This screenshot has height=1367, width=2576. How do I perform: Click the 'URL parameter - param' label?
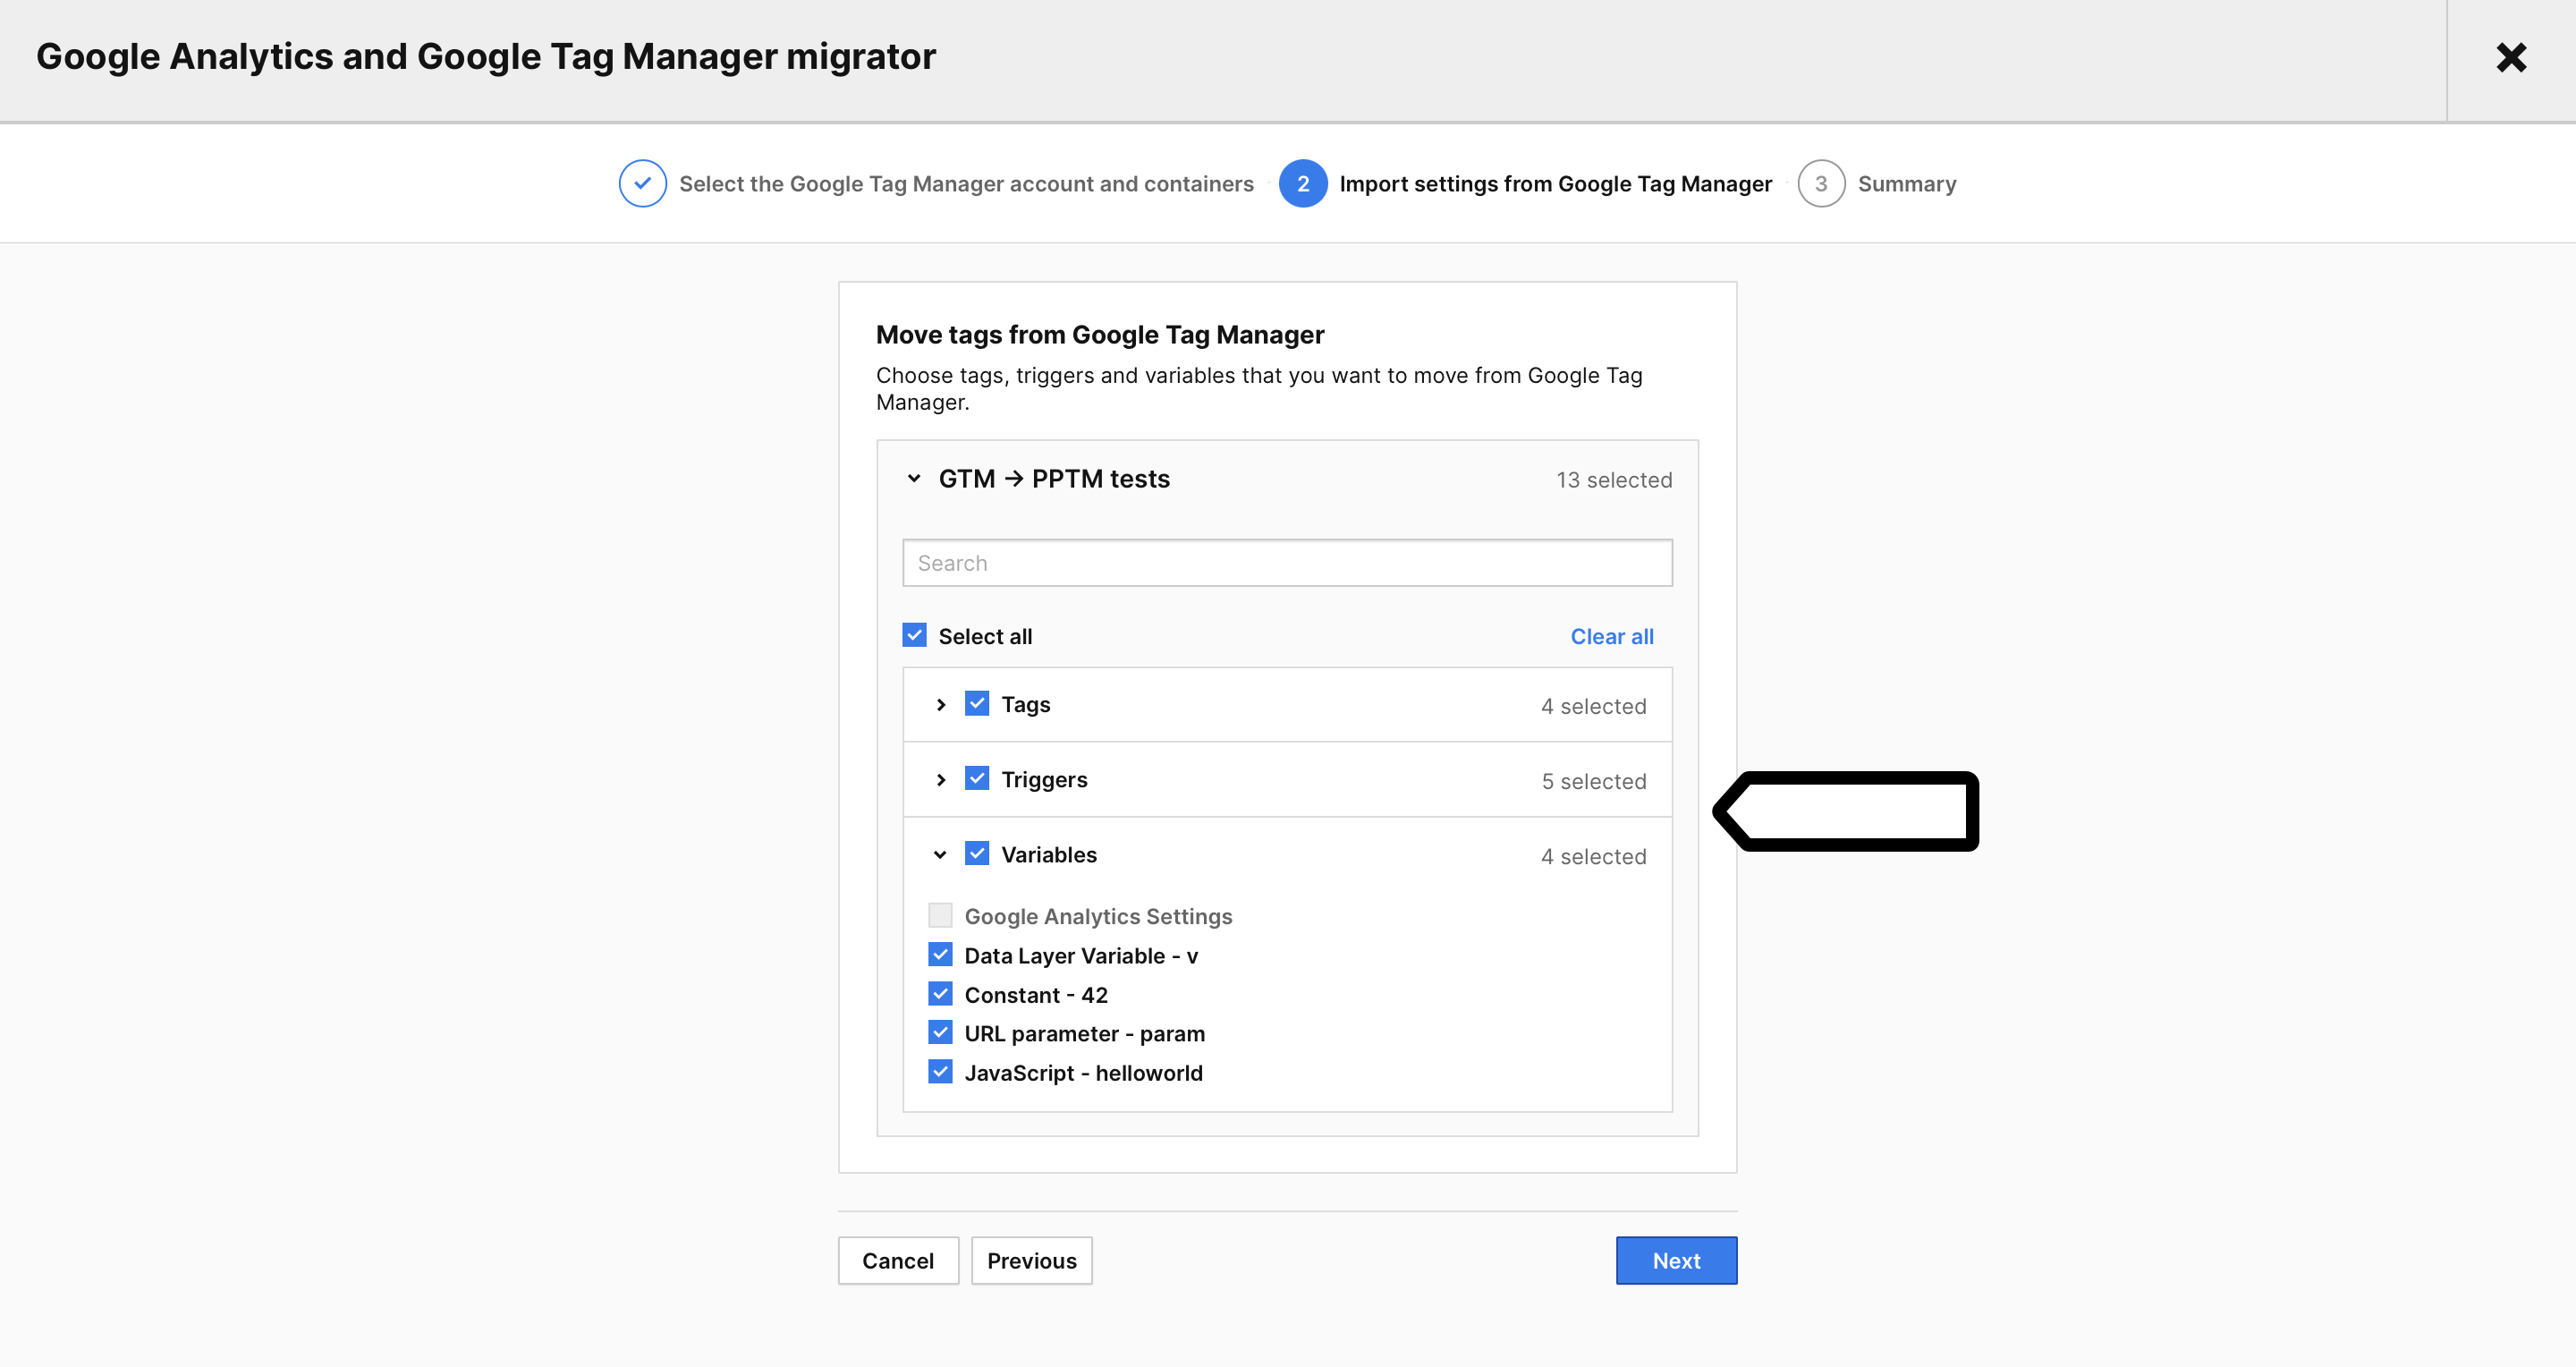(x=1084, y=1034)
